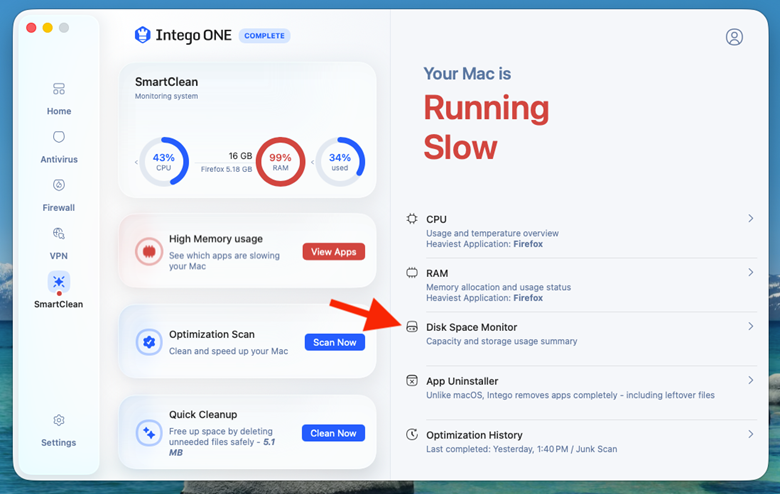Click the small arrow left of used gauge
This screenshot has height=494, width=780.
click(x=312, y=162)
